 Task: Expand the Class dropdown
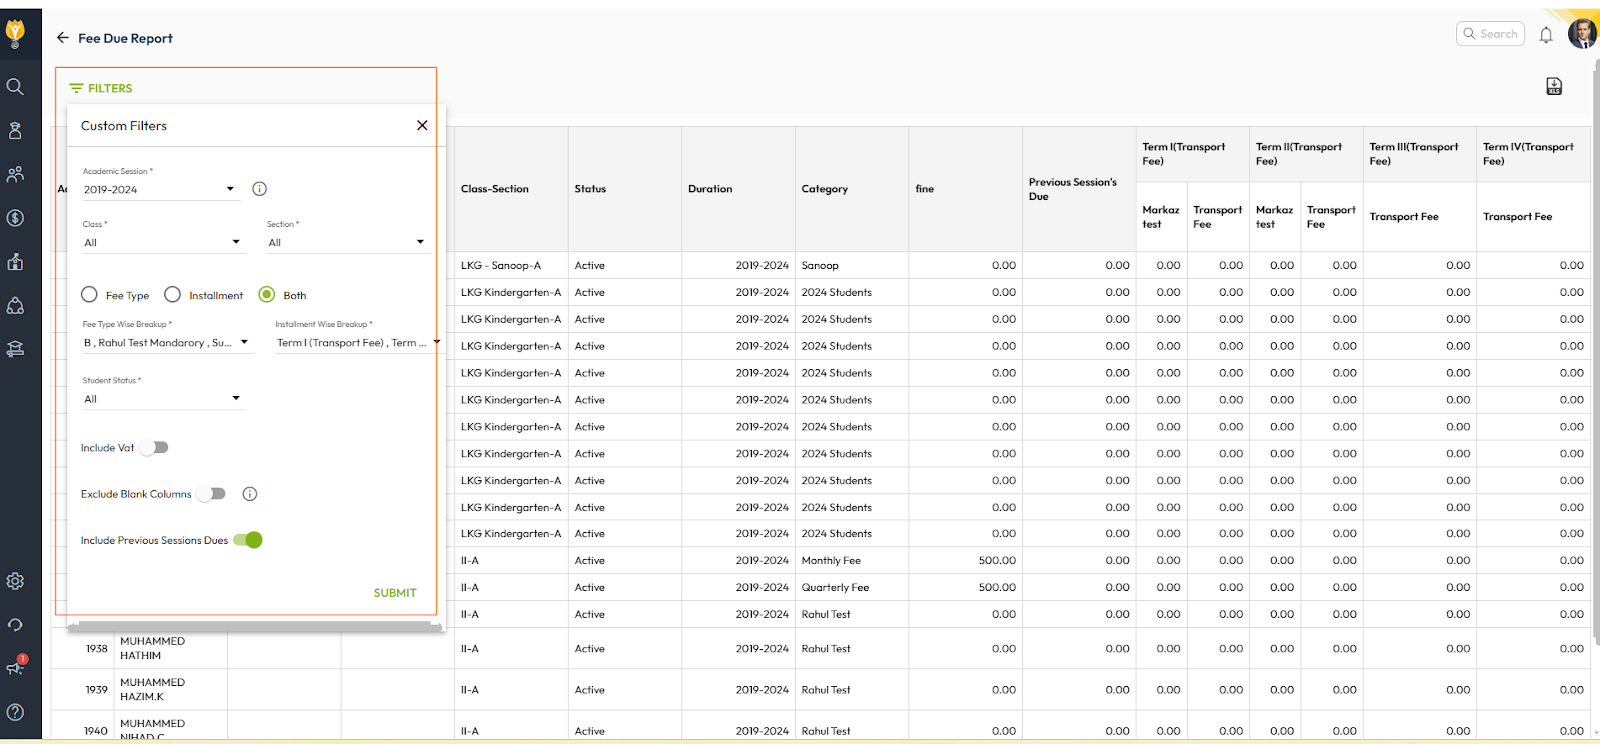click(162, 242)
